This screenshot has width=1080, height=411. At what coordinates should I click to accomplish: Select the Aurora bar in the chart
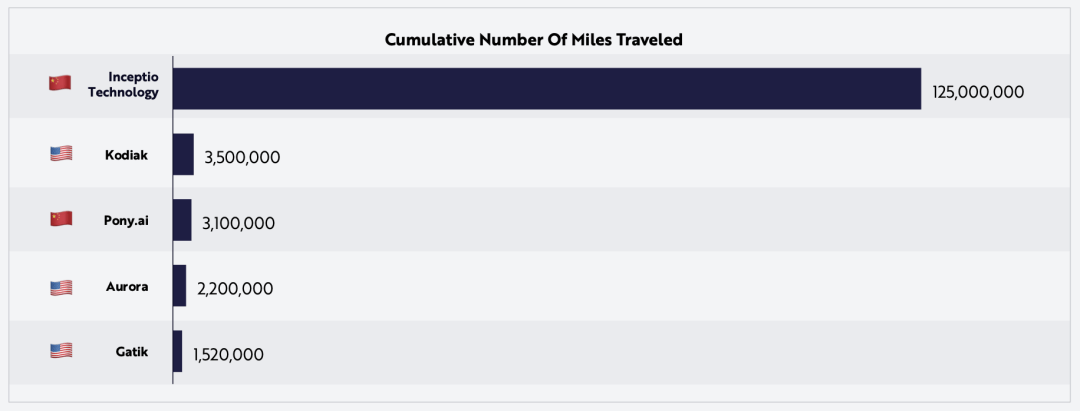[179, 286]
